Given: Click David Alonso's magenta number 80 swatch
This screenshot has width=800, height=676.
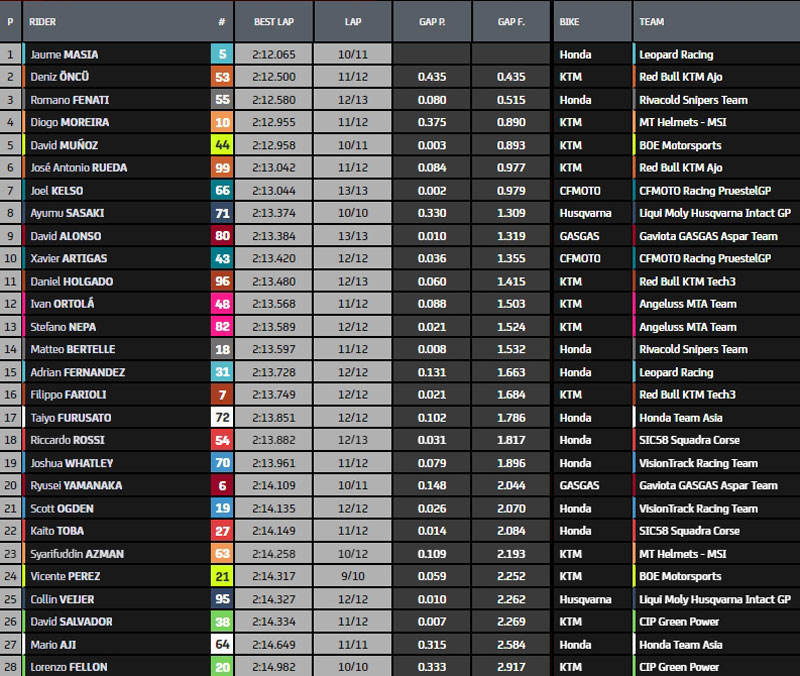Looking at the screenshot, I should tap(221, 236).
